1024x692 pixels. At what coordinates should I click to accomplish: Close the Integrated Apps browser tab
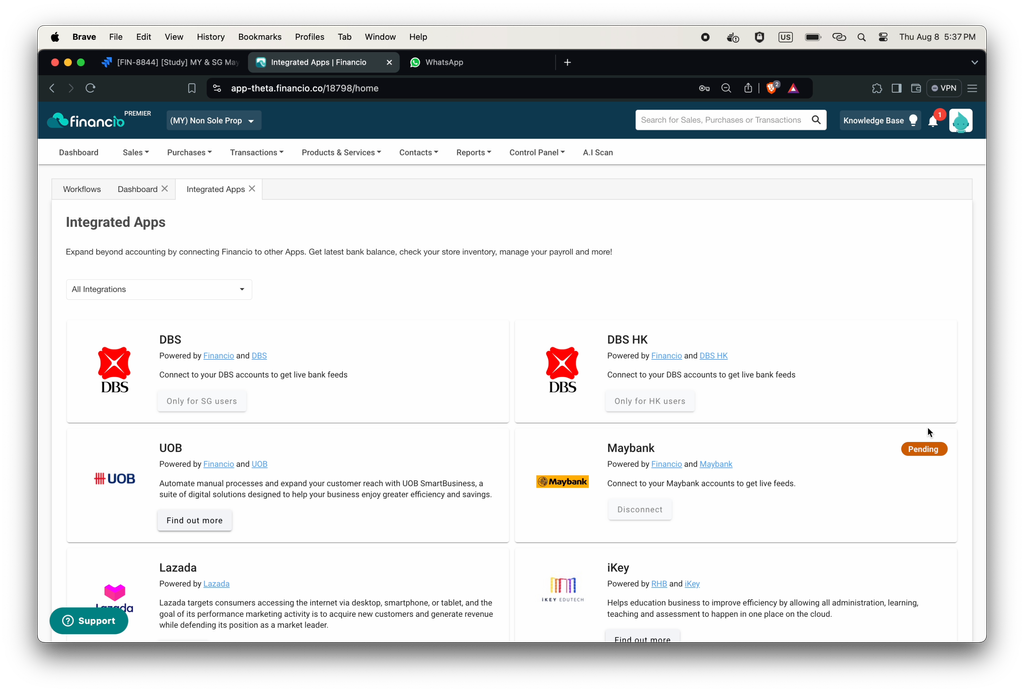coord(389,63)
